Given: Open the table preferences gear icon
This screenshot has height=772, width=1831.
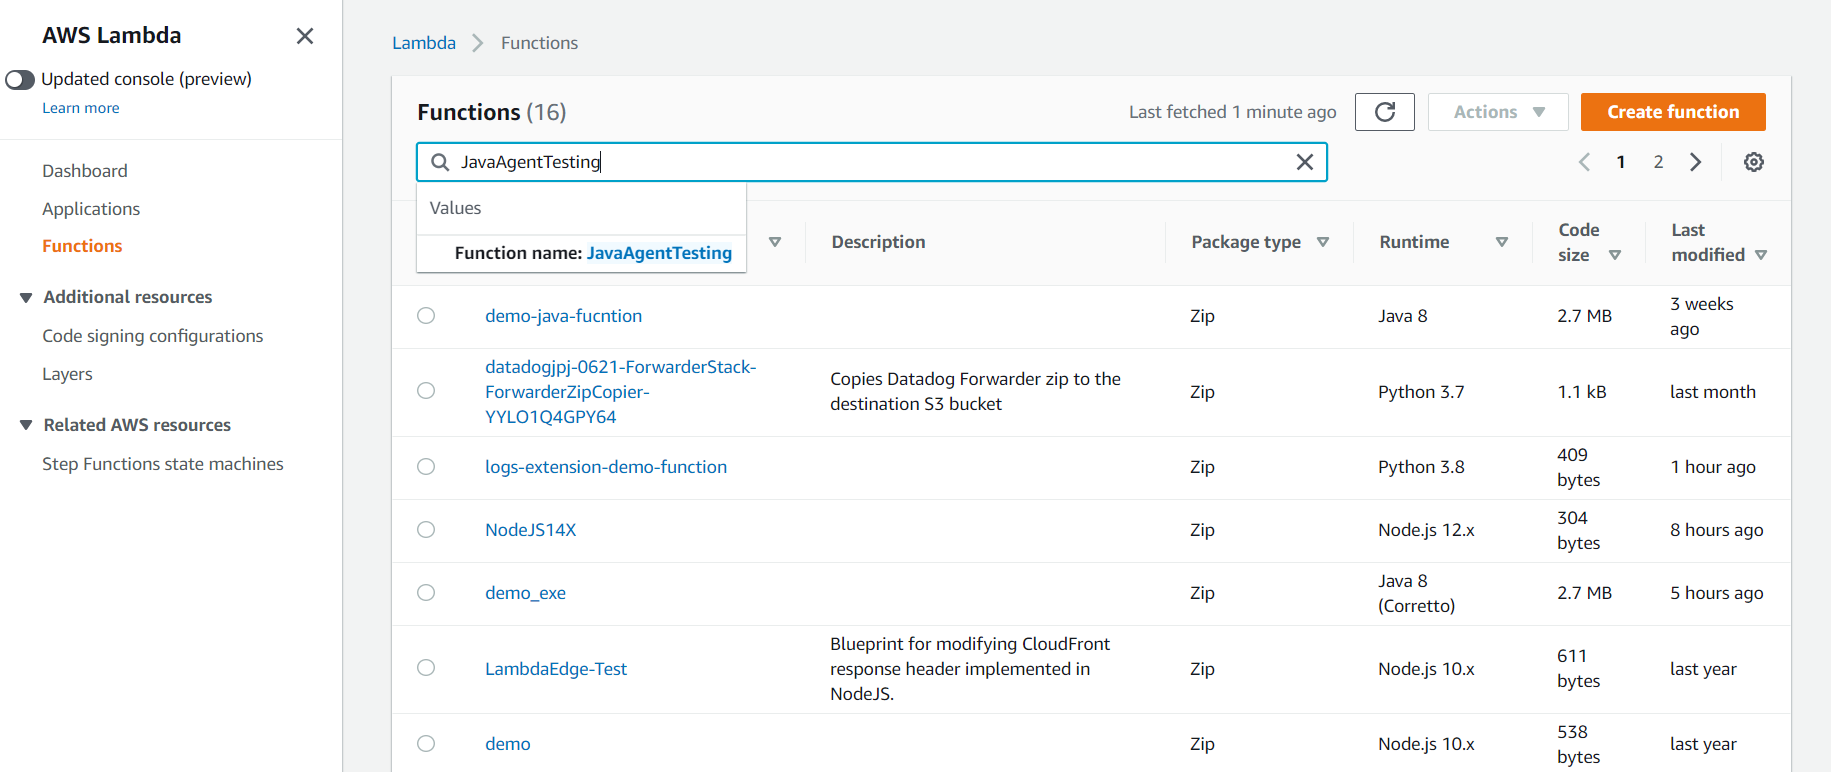Looking at the screenshot, I should 1753,162.
